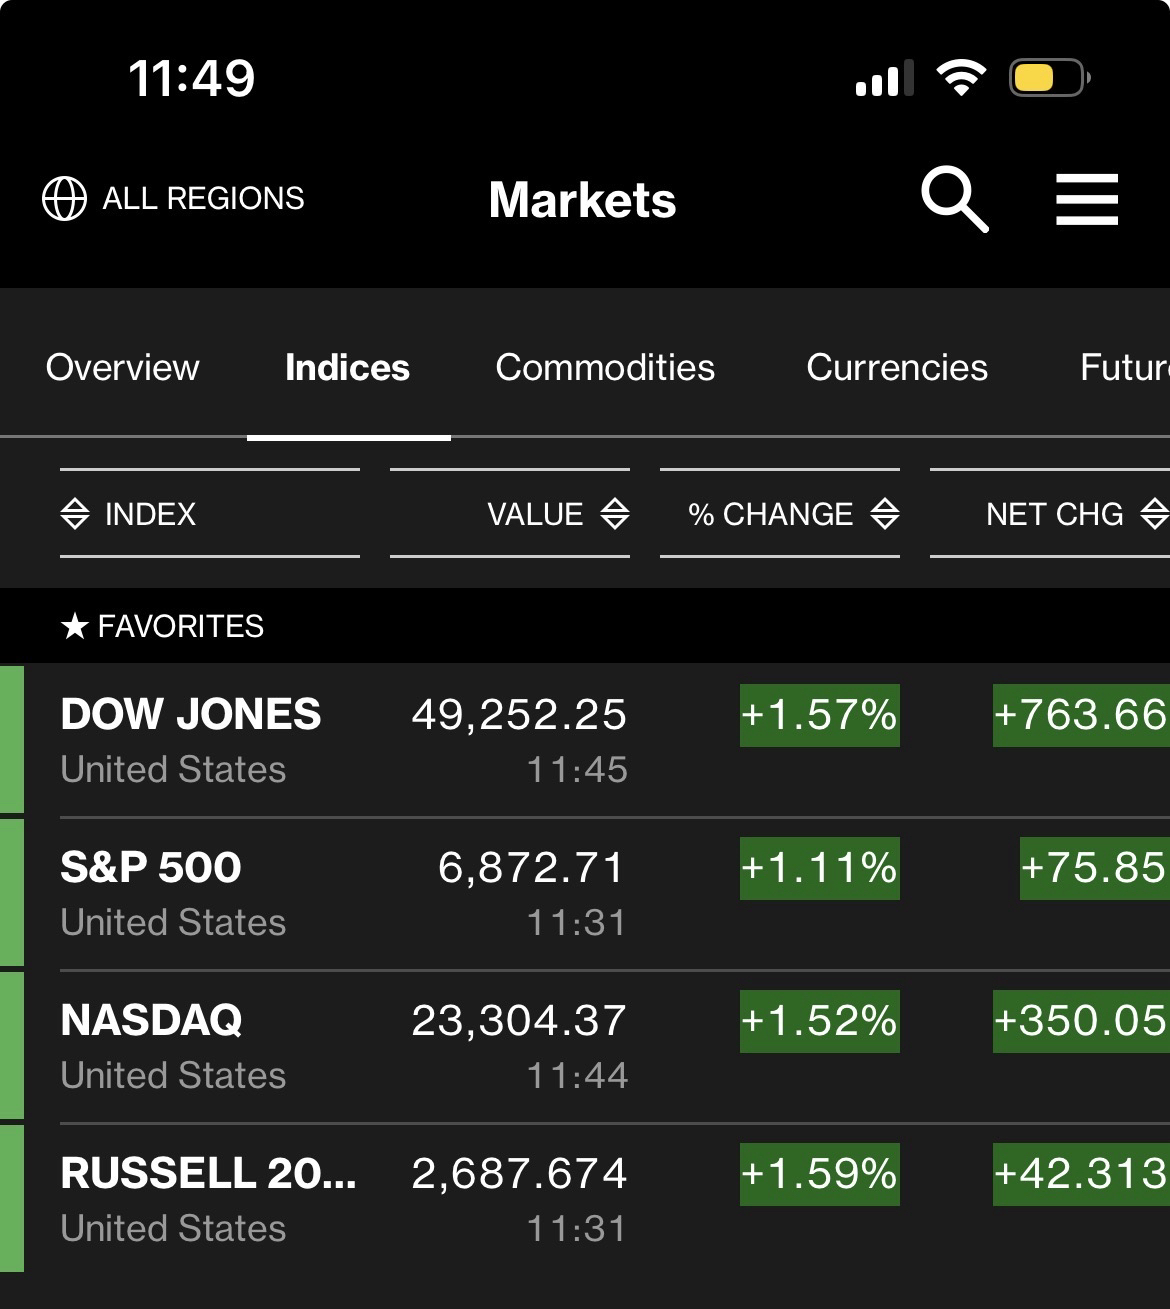Select the NASDAQ index row
The width and height of the screenshot is (1170, 1309).
point(151,1021)
